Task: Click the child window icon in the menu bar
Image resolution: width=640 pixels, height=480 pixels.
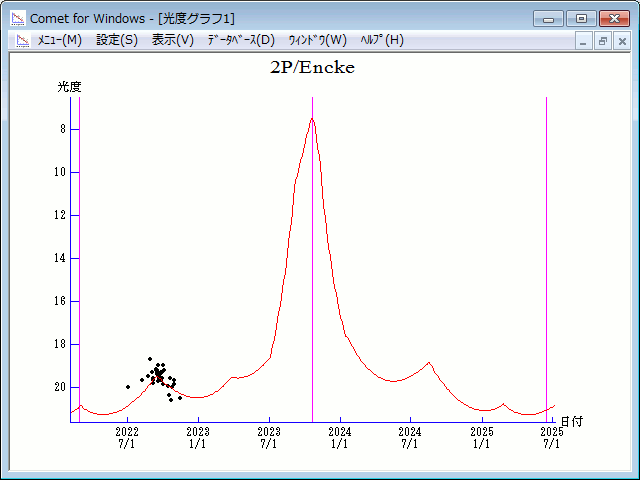Action: point(23,40)
